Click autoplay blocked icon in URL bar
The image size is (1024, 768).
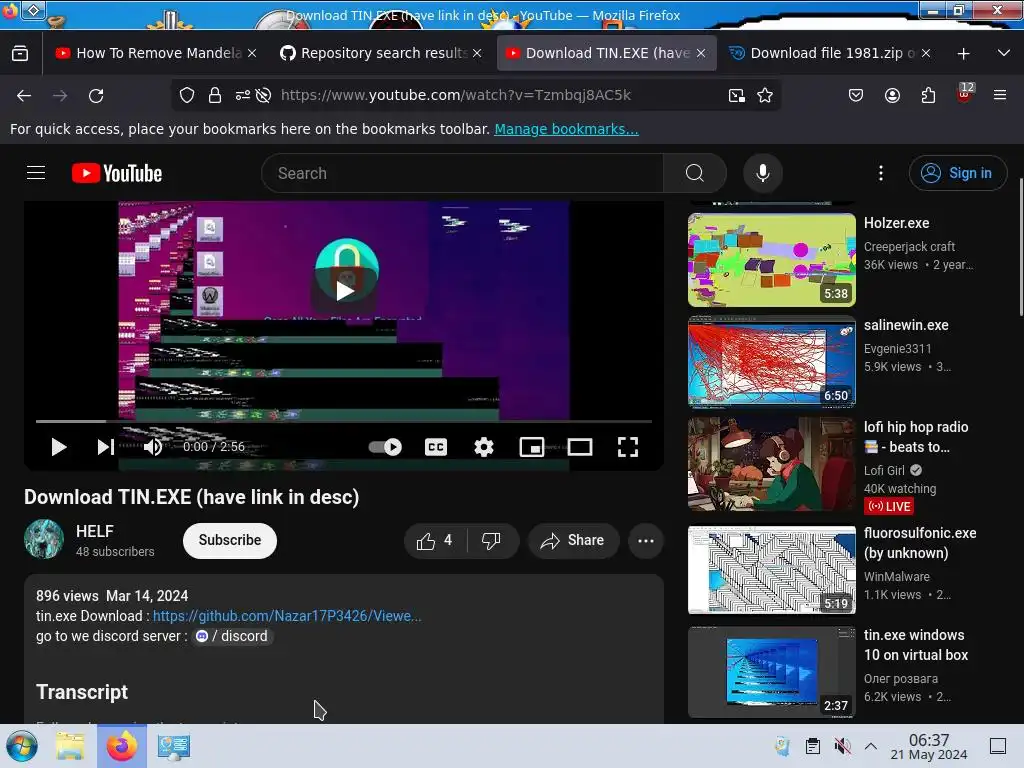pyautogui.click(x=263, y=95)
